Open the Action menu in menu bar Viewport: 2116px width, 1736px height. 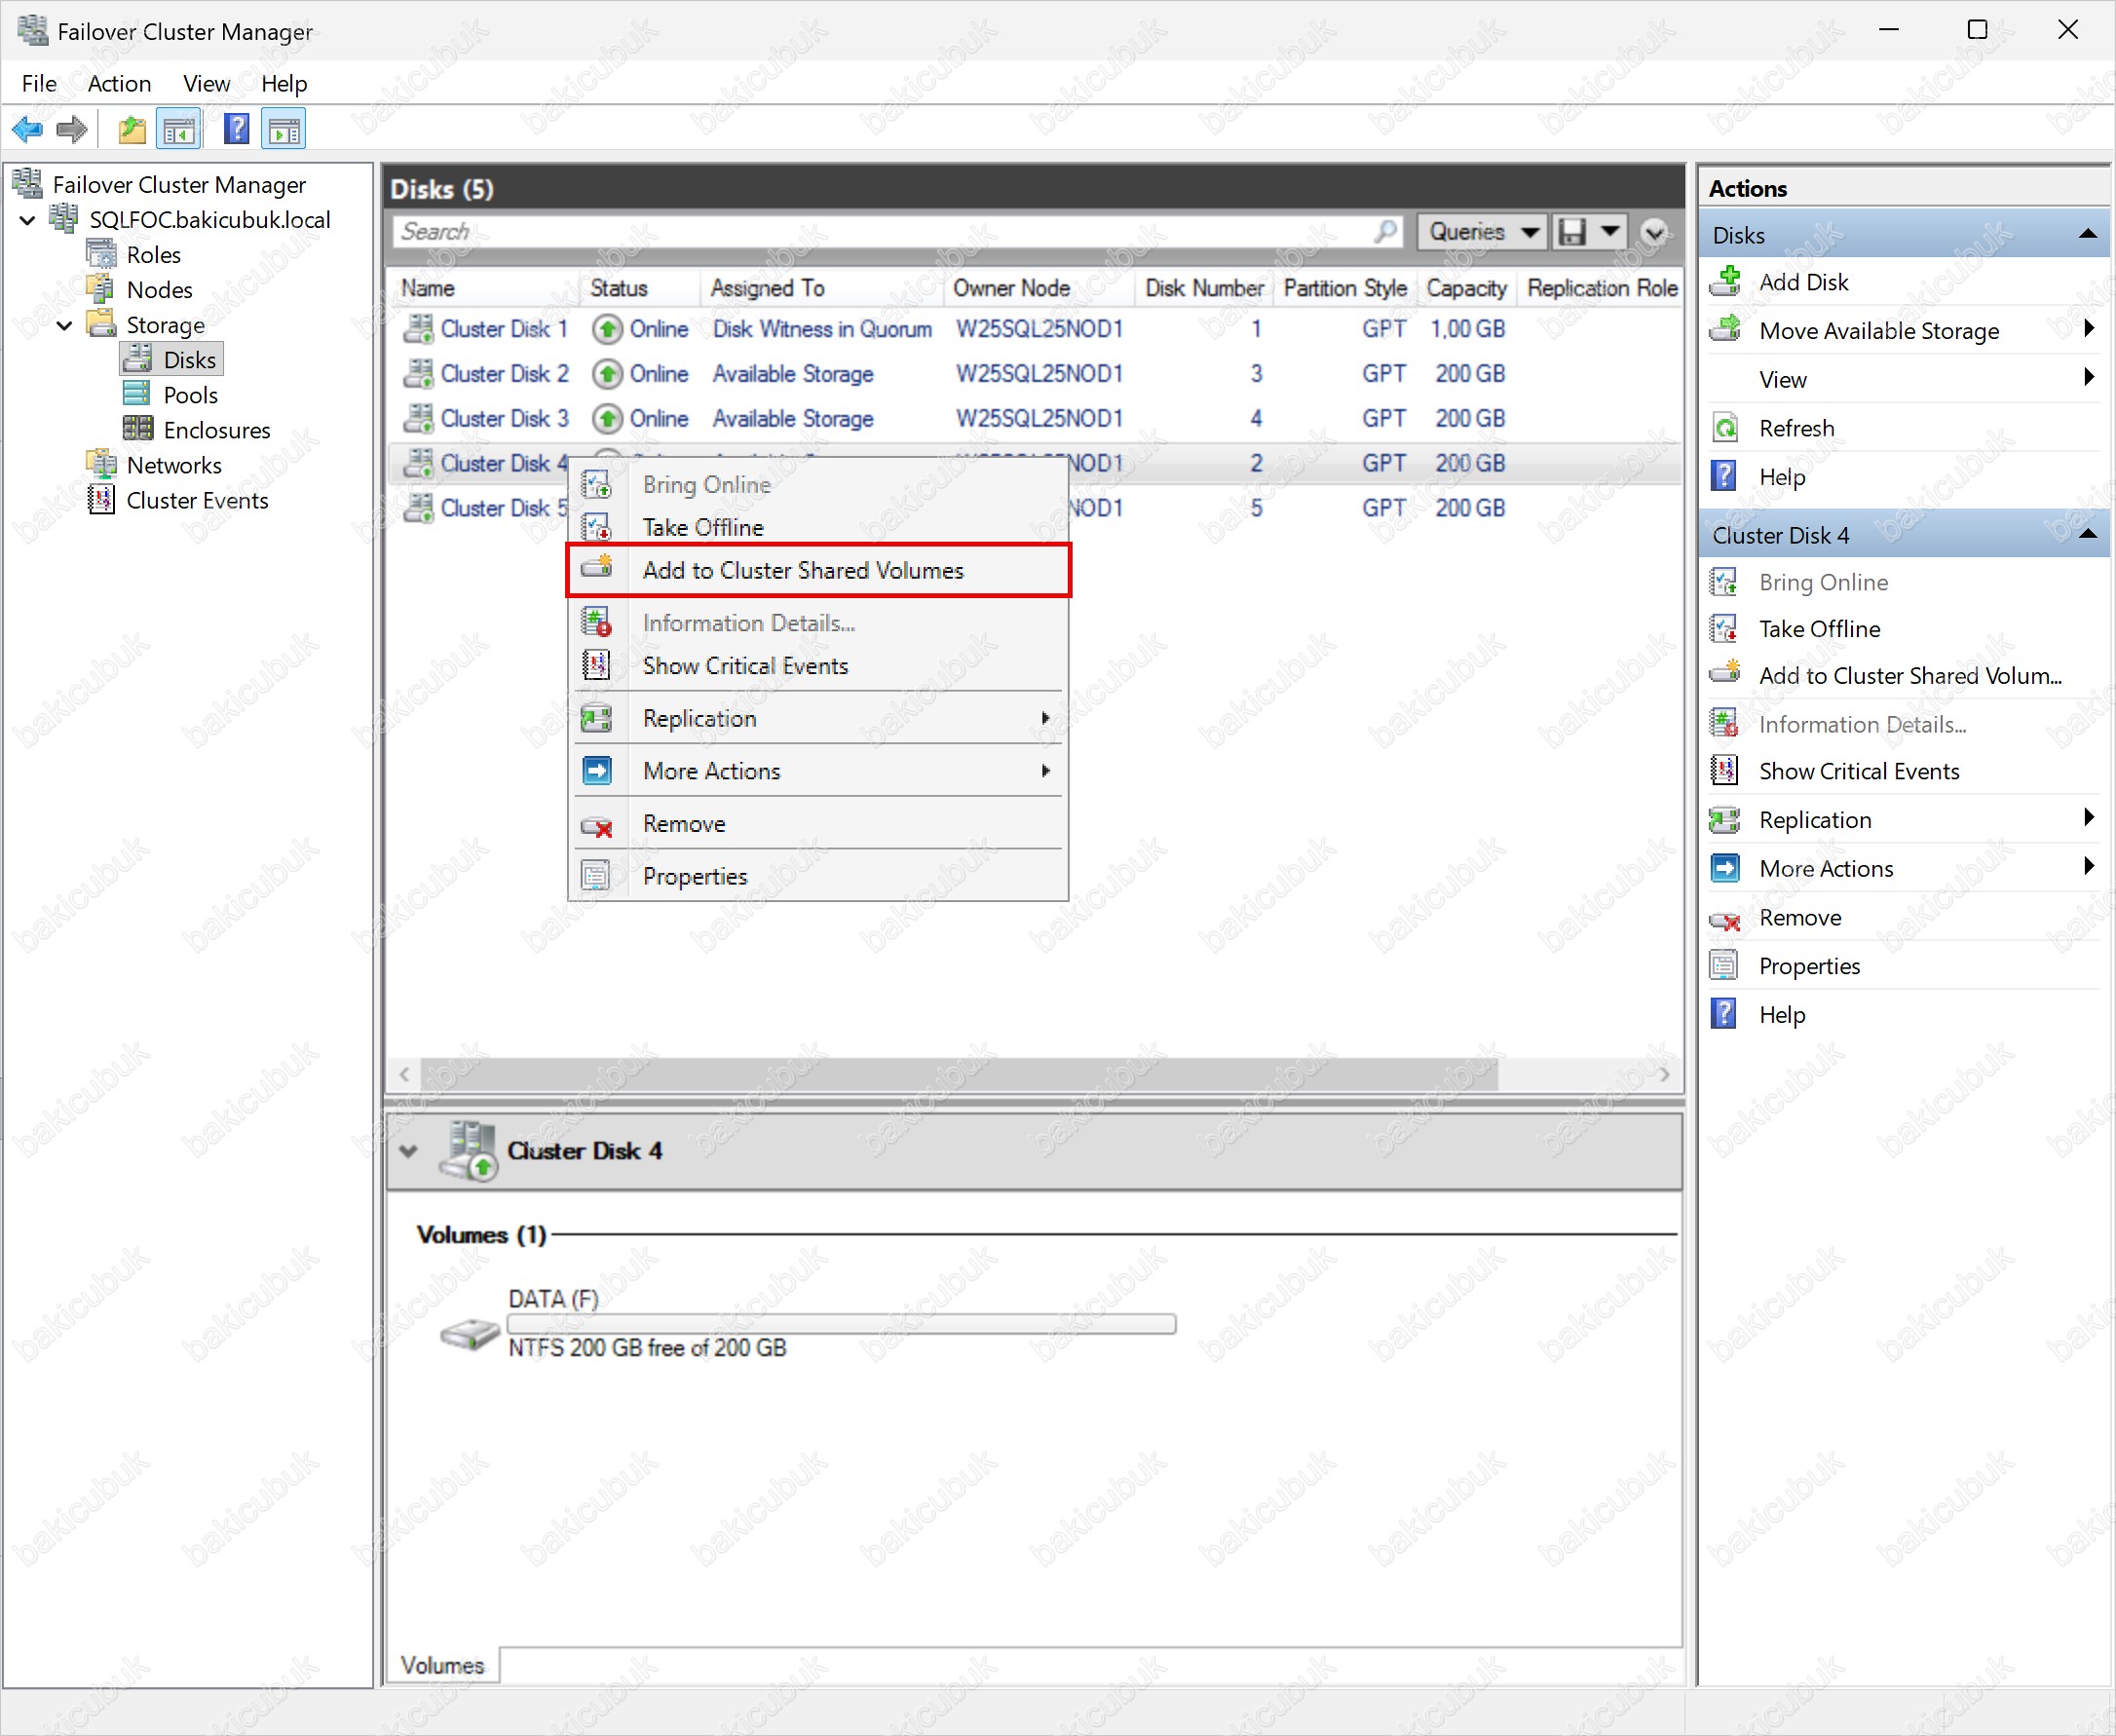click(119, 83)
